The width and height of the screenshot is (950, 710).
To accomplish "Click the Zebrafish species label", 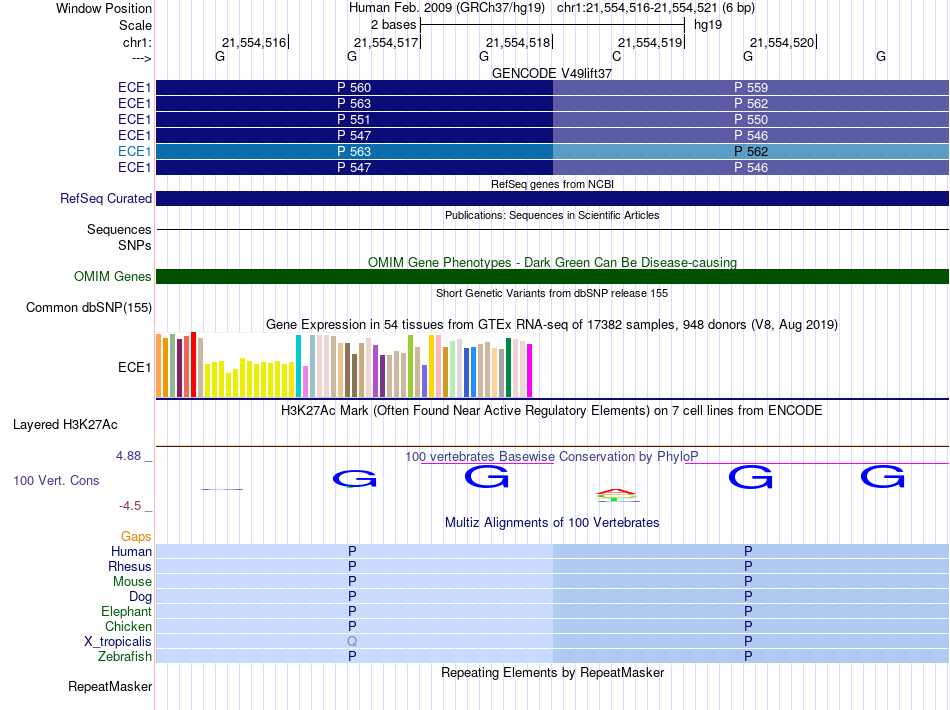I will pyautogui.click(x=125, y=657).
